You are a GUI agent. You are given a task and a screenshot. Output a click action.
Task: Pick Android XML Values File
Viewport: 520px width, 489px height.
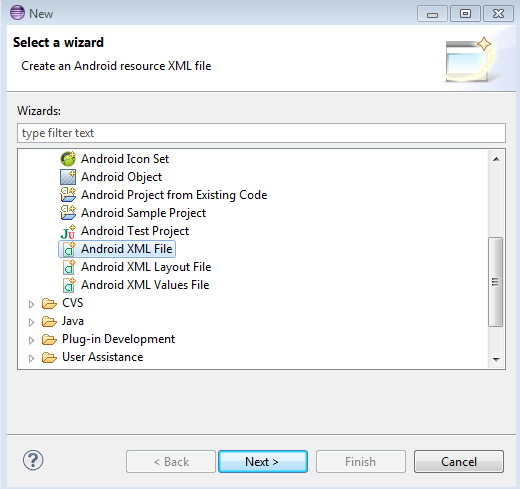point(145,285)
